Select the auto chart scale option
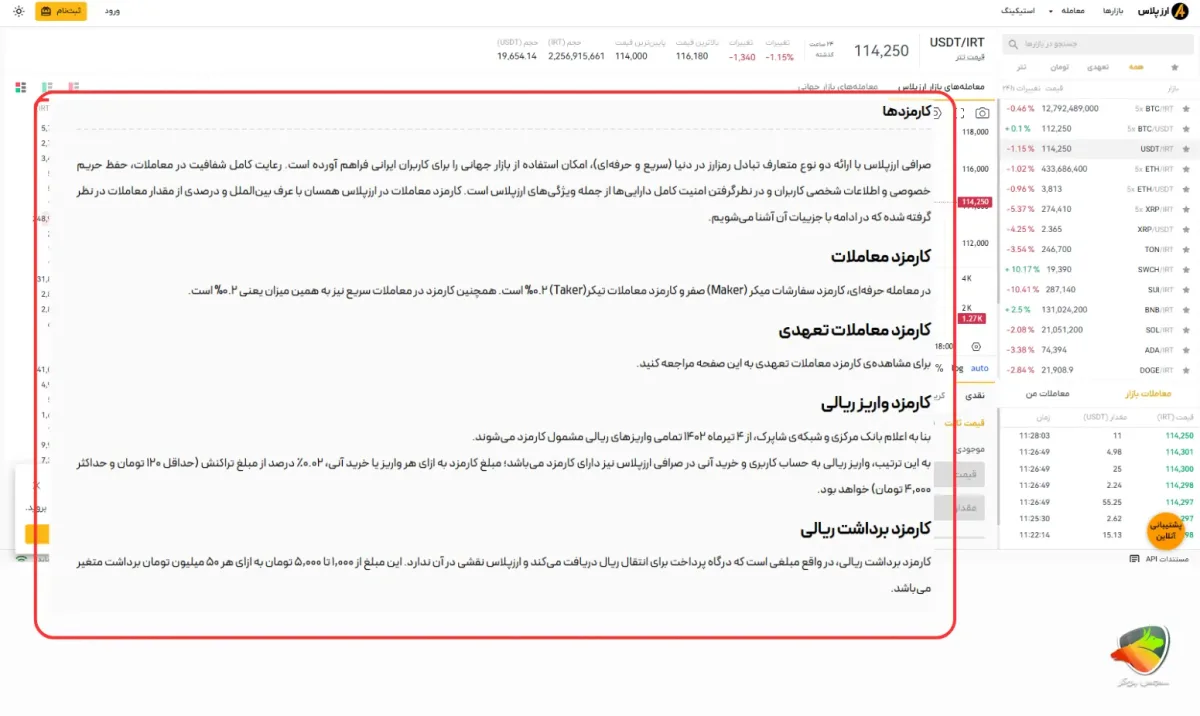Screen dimensions: 1200x716 [x=980, y=369]
